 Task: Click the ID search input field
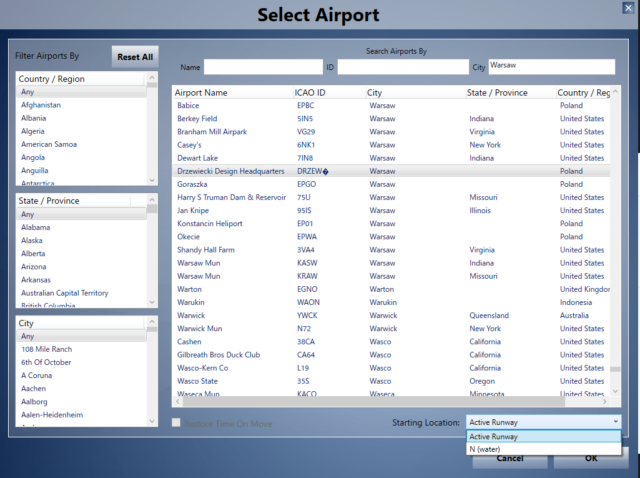coord(401,67)
